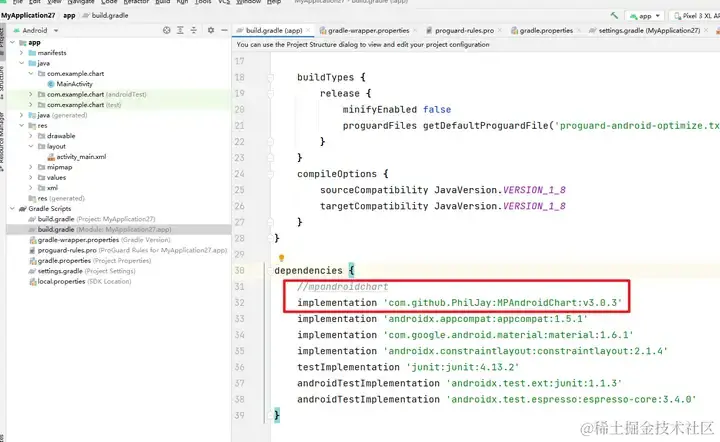The width and height of the screenshot is (720, 442).
Task: Click MyApplication27 breadcrumb in navigation bar
Action: pos(28,16)
